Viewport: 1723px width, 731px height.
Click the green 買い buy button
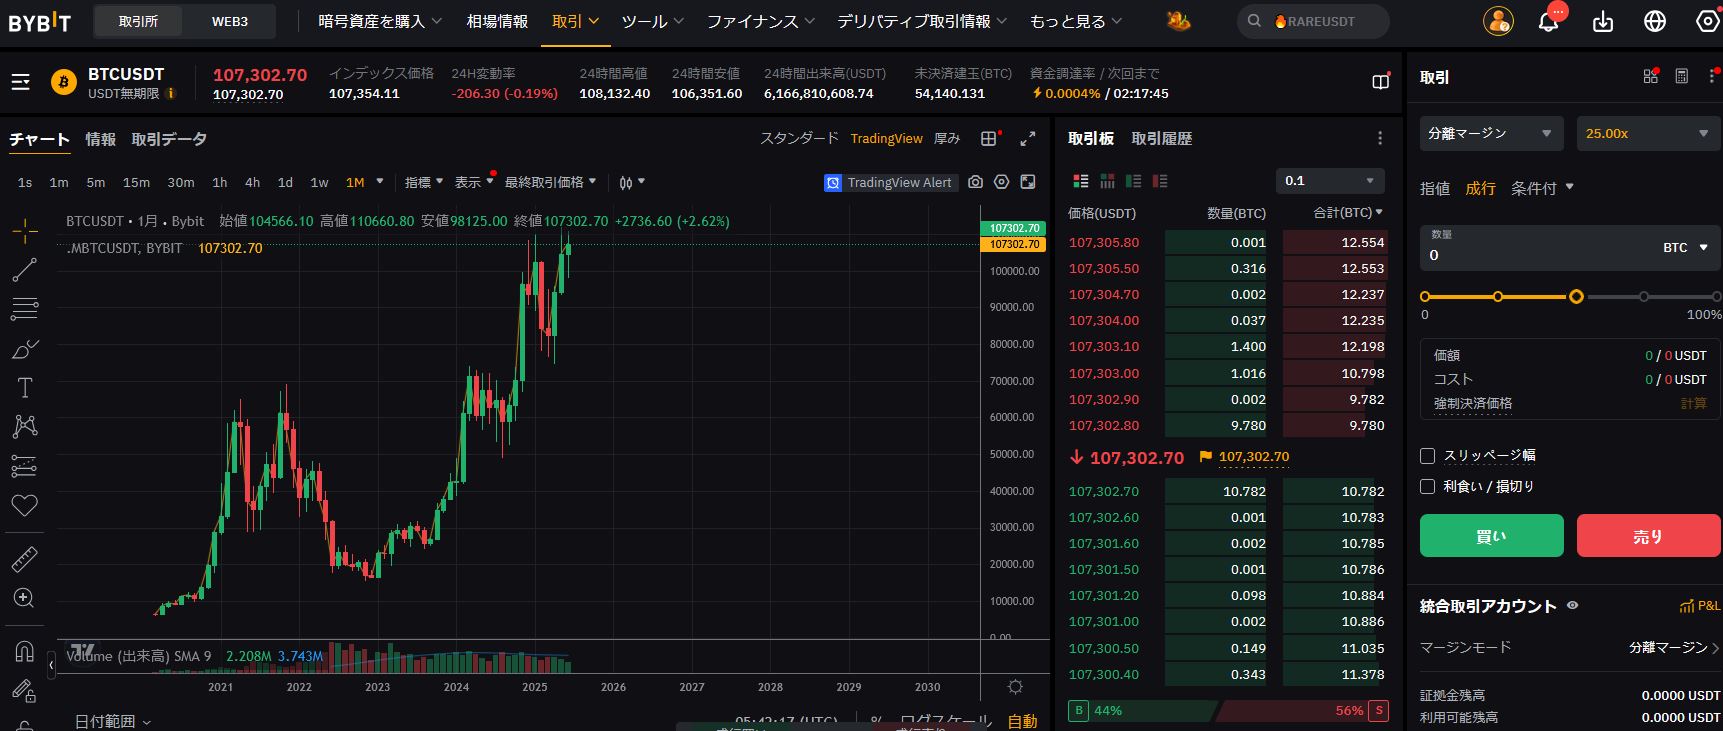1491,536
